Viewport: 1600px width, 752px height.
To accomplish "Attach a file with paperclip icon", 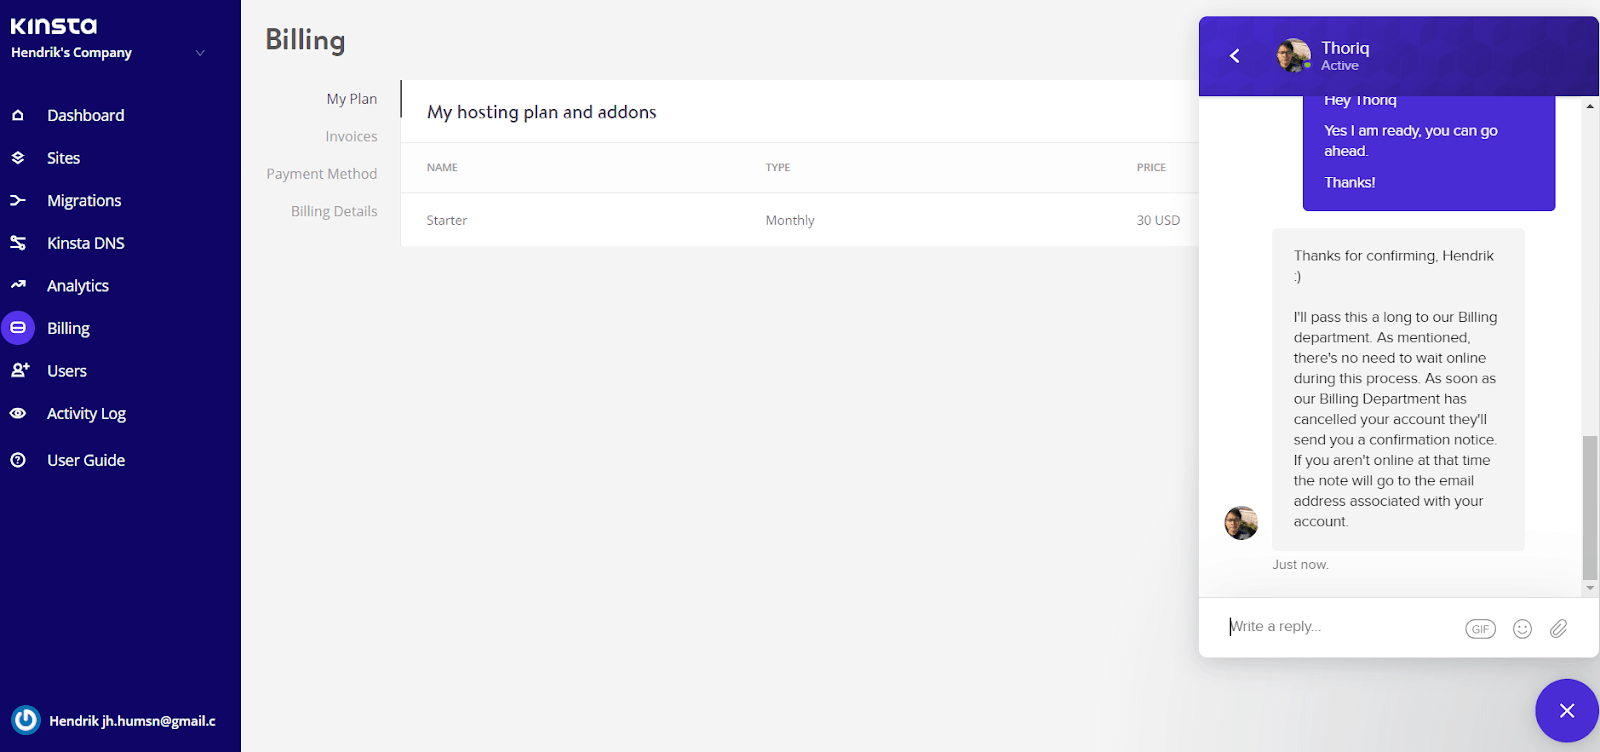I will tap(1558, 629).
